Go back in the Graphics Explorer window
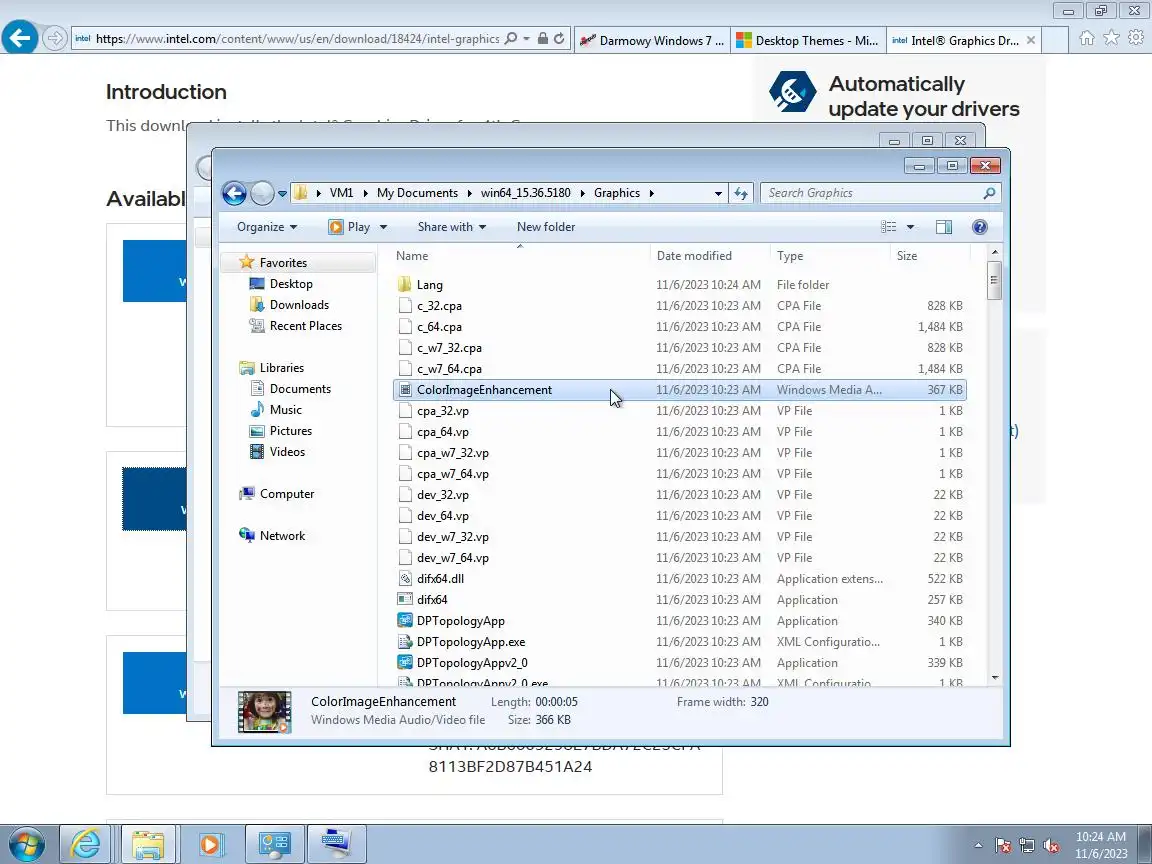 click(234, 193)
